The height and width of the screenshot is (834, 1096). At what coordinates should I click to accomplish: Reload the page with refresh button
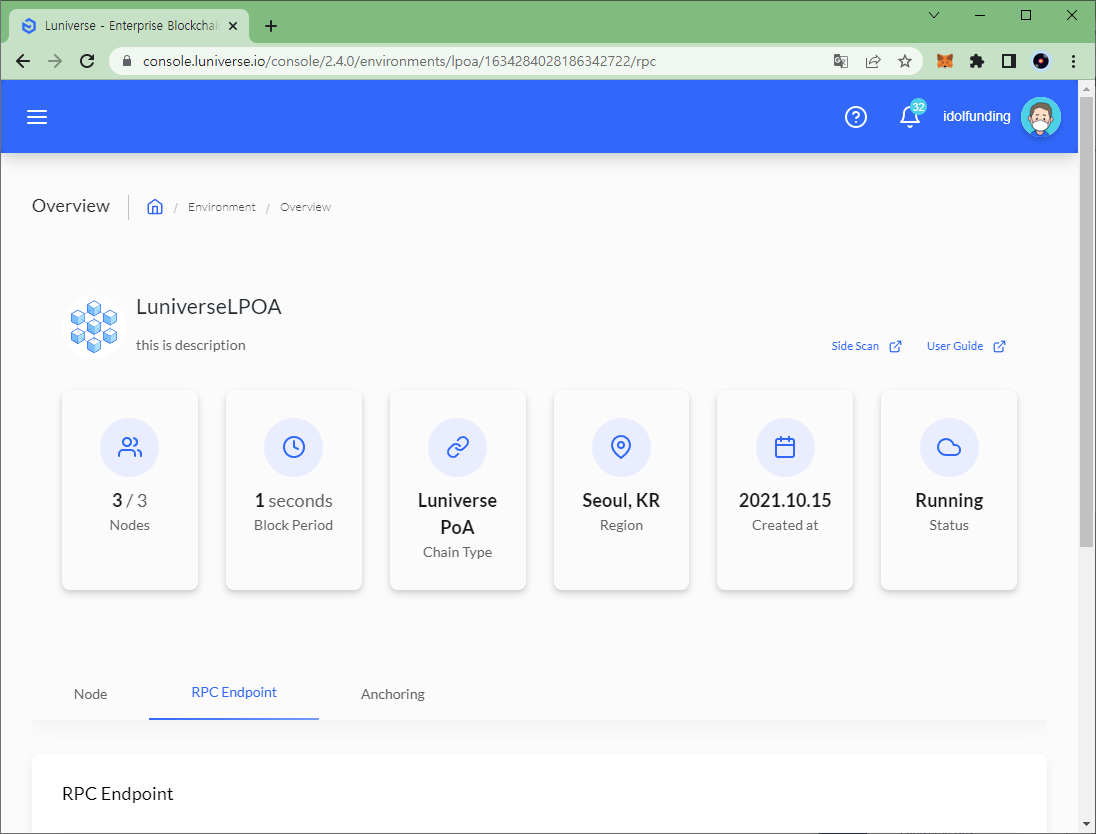tap(87, 62)
